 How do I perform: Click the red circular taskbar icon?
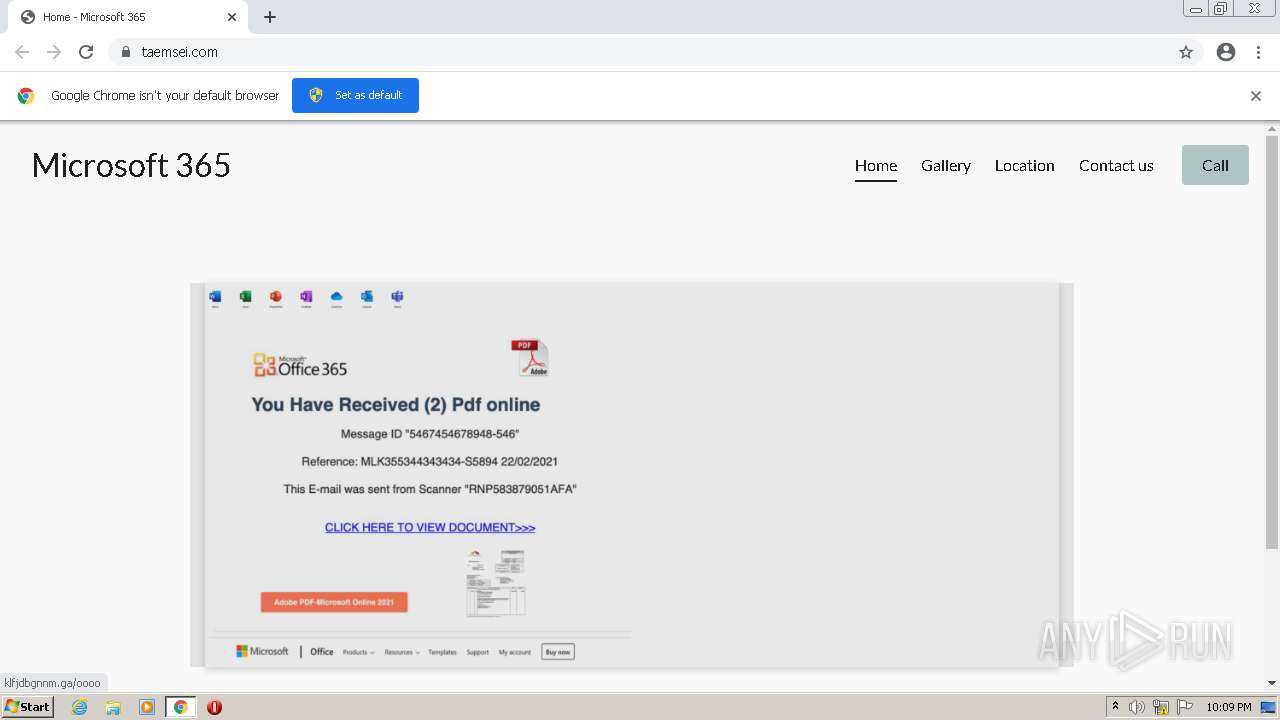coord(214,707)
